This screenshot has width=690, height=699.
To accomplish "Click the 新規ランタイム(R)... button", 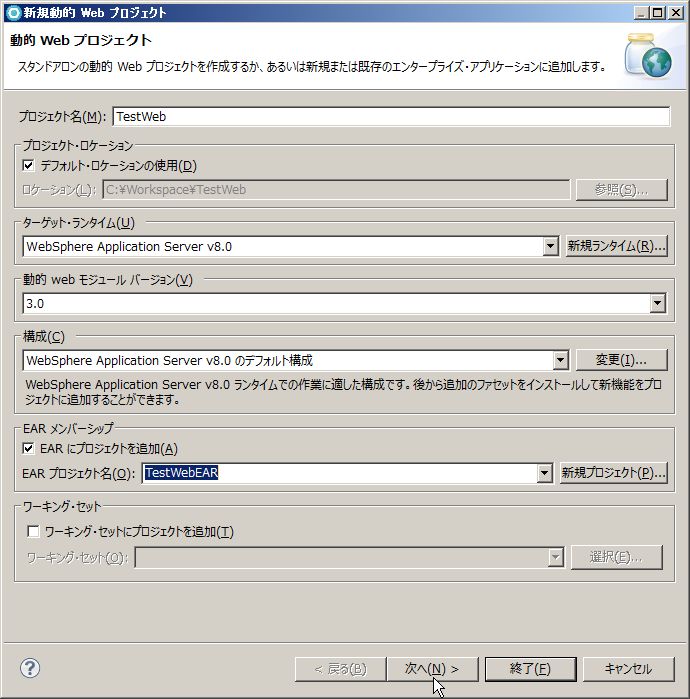I will coord(616,246).
